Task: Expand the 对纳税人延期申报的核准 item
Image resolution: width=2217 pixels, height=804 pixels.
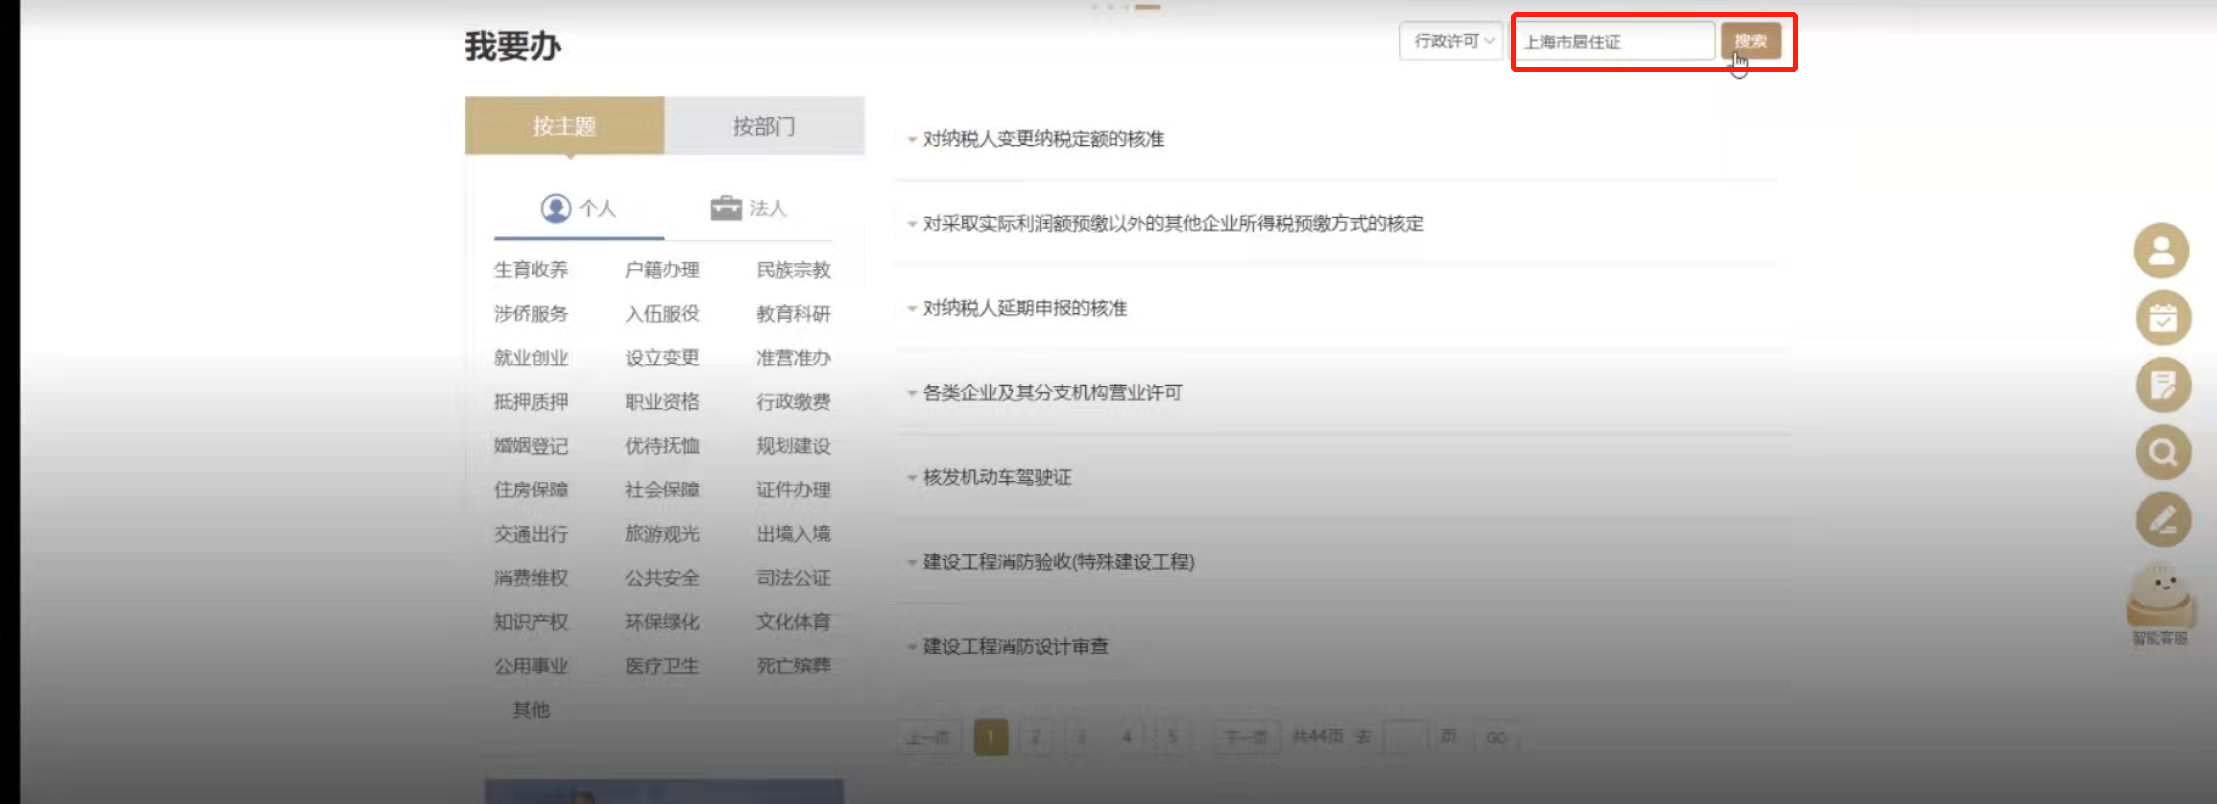Action: (x=1024, y=308)
